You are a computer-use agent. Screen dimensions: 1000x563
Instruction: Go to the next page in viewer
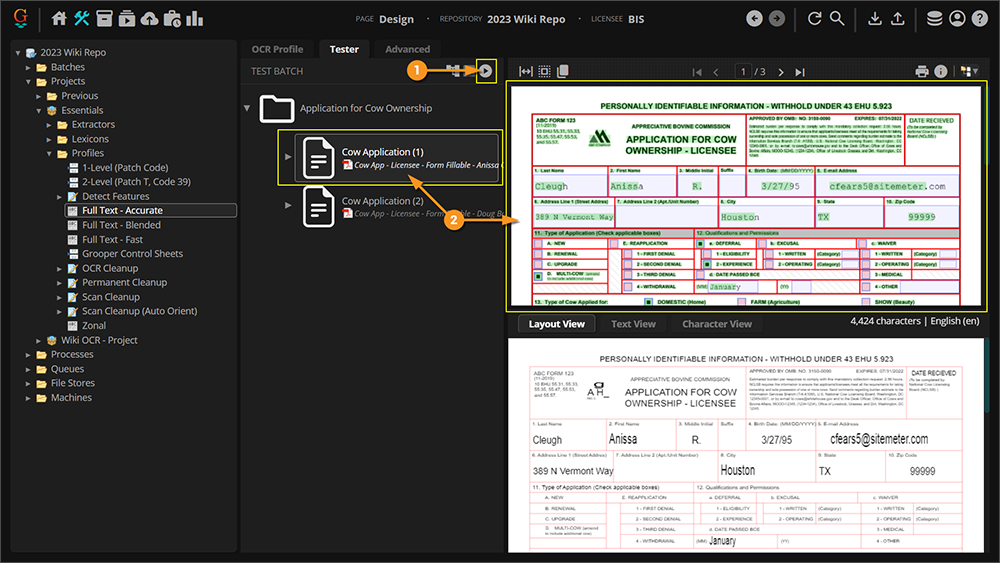(x=780, y=72)
